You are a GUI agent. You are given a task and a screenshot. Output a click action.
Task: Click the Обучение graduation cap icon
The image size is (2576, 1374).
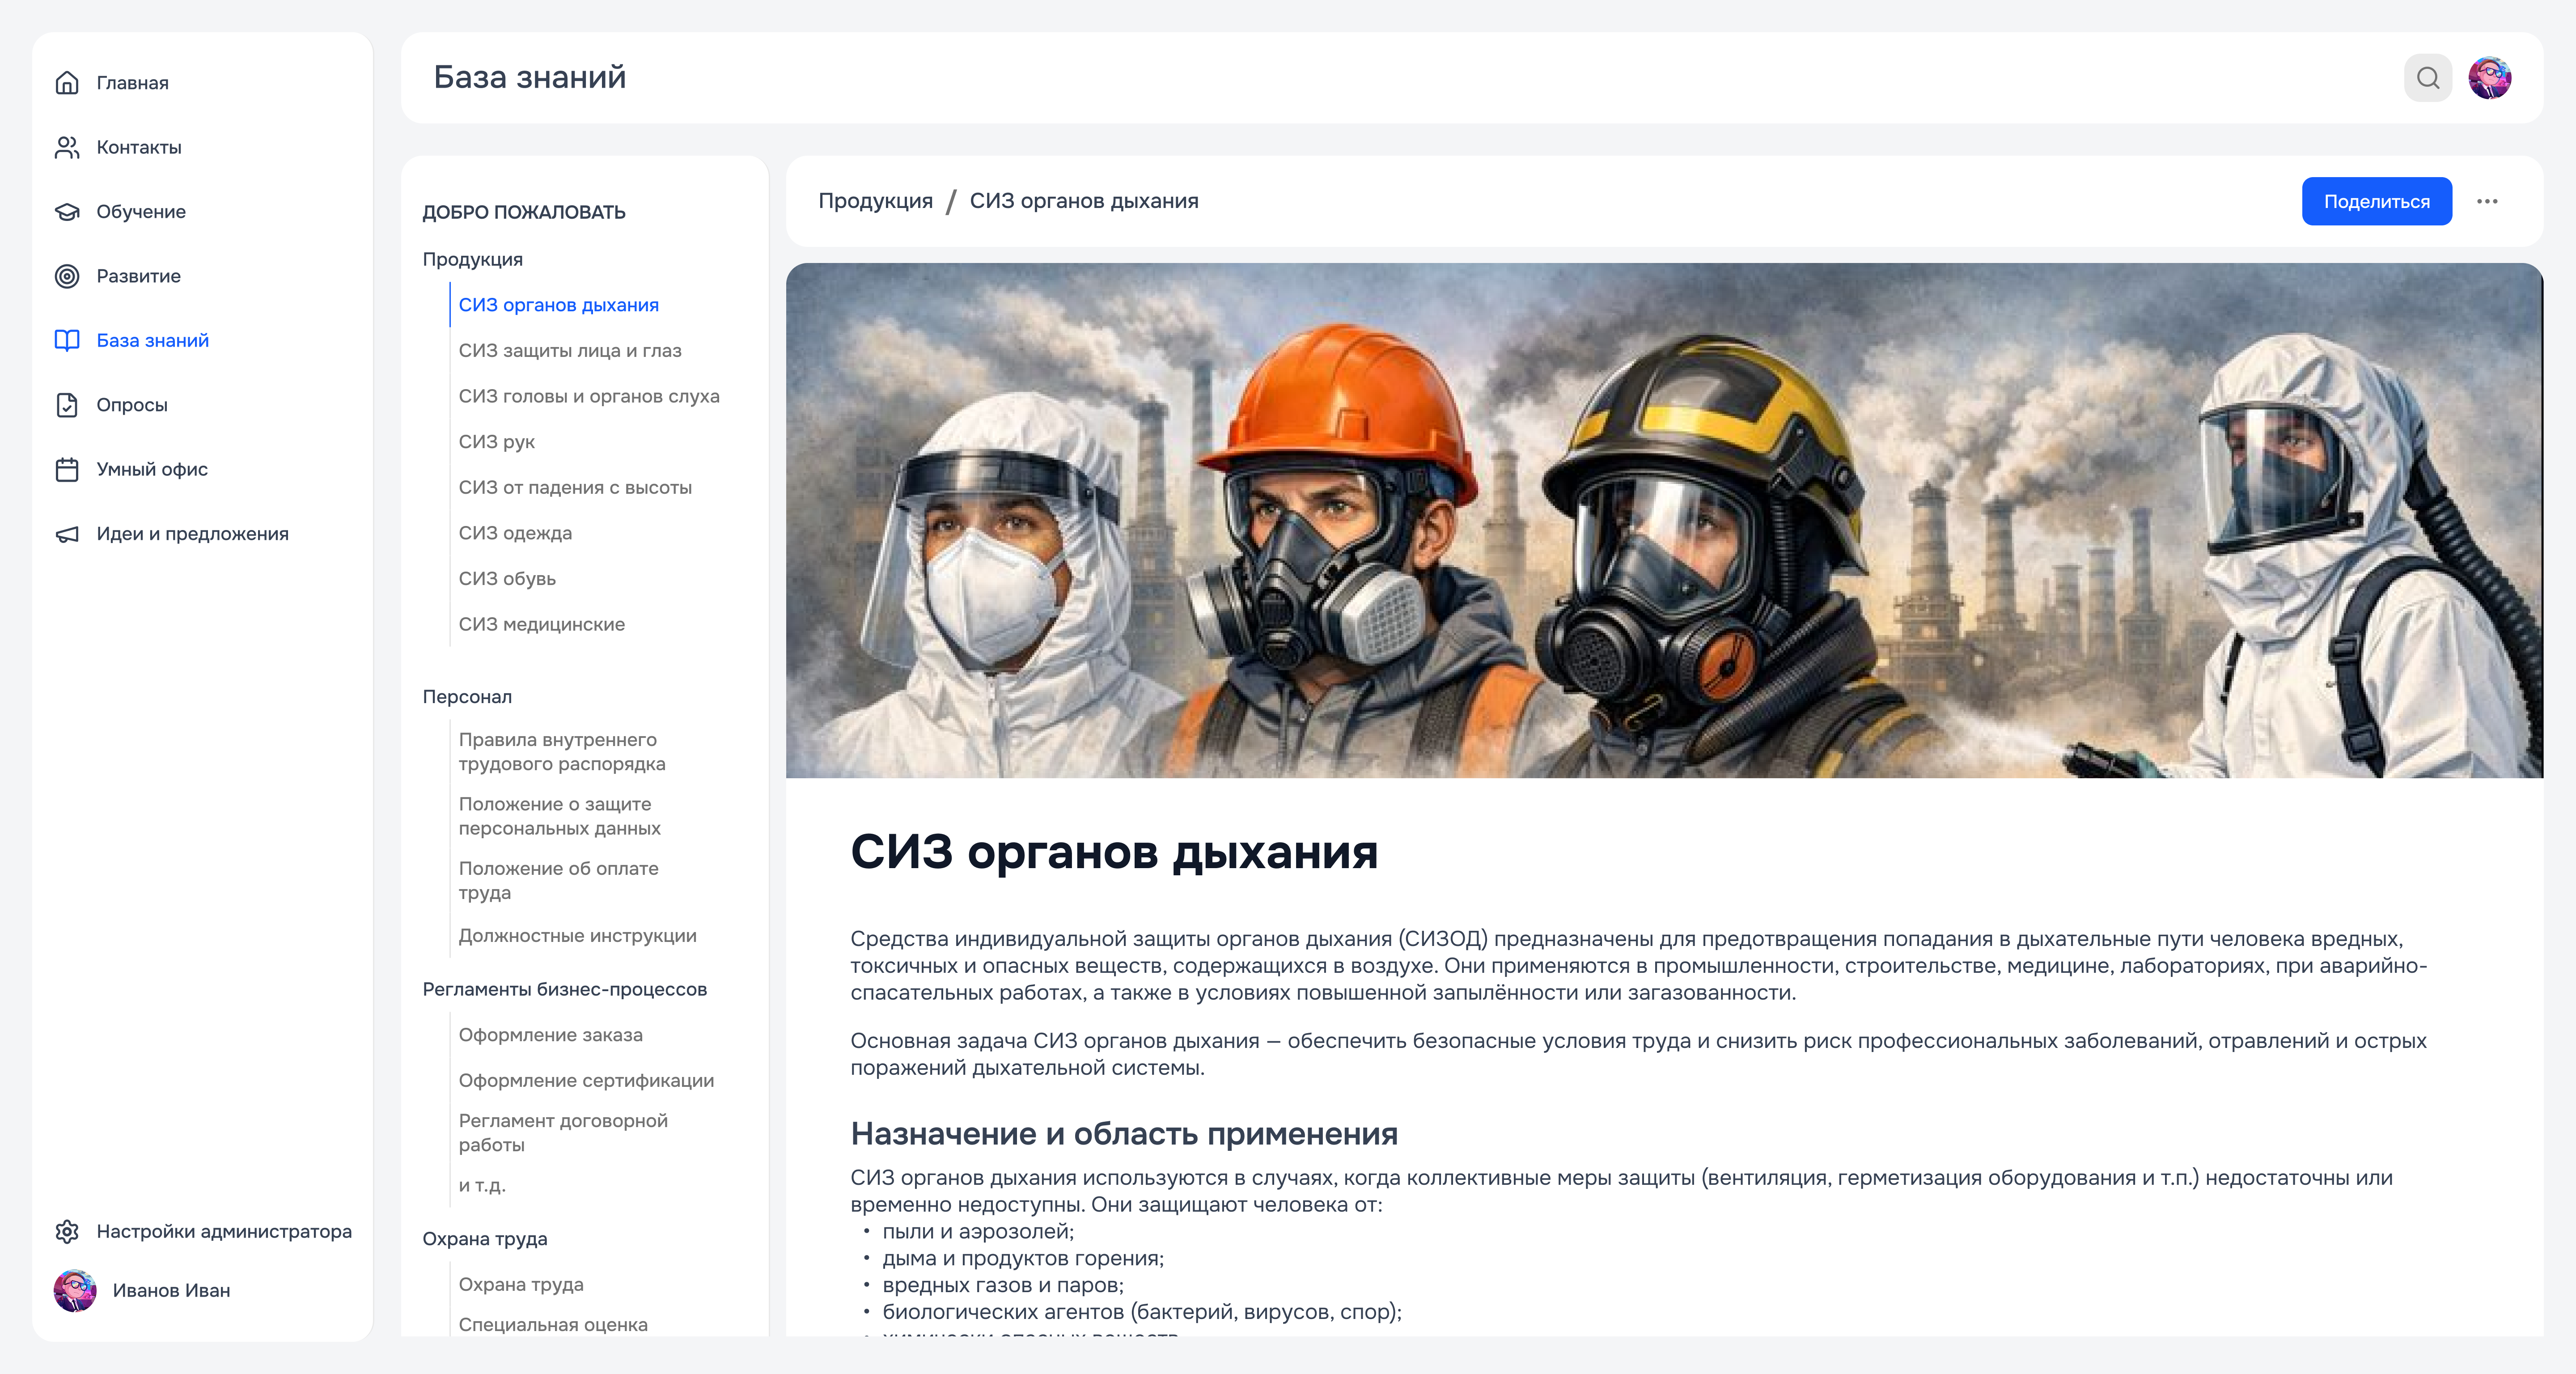tap(67, 212)
